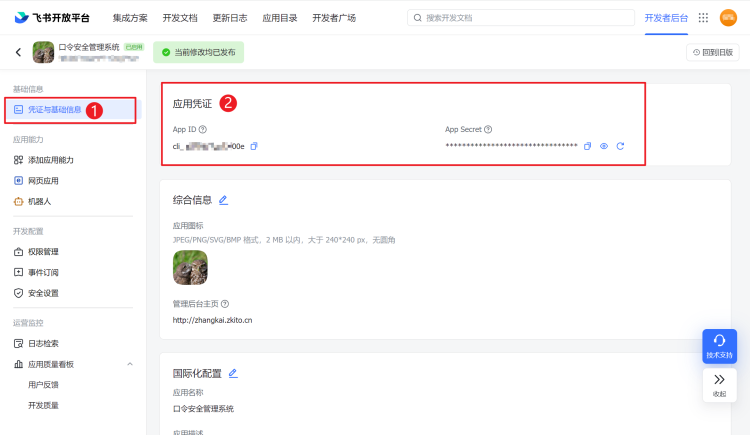Reveal the hidden App Secret

604,146
